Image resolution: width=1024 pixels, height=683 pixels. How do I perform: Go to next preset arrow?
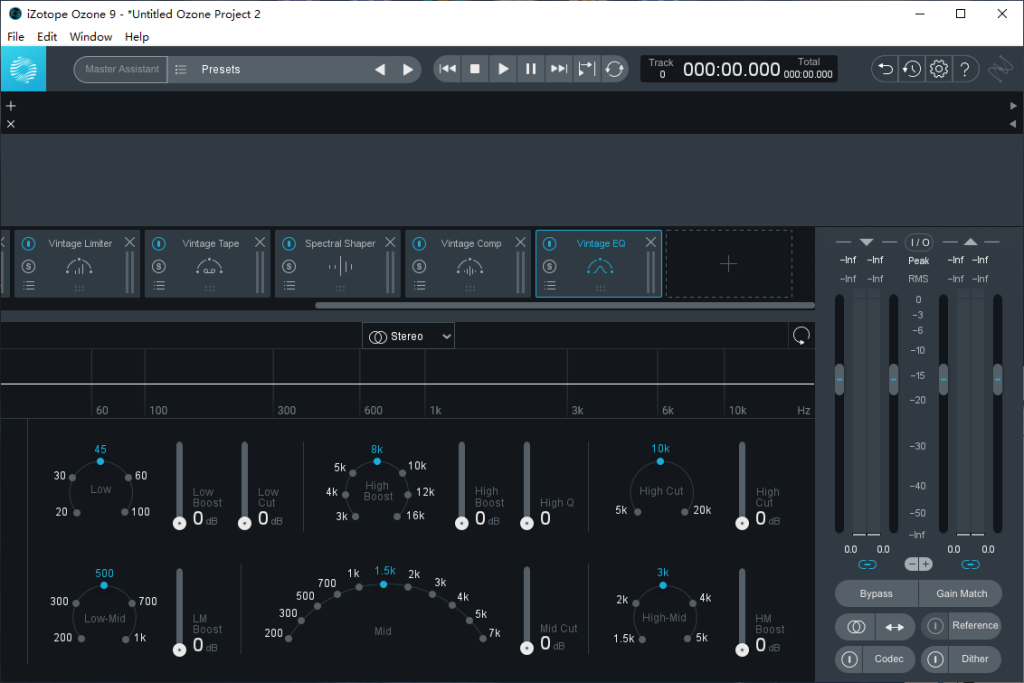point(408,69)
